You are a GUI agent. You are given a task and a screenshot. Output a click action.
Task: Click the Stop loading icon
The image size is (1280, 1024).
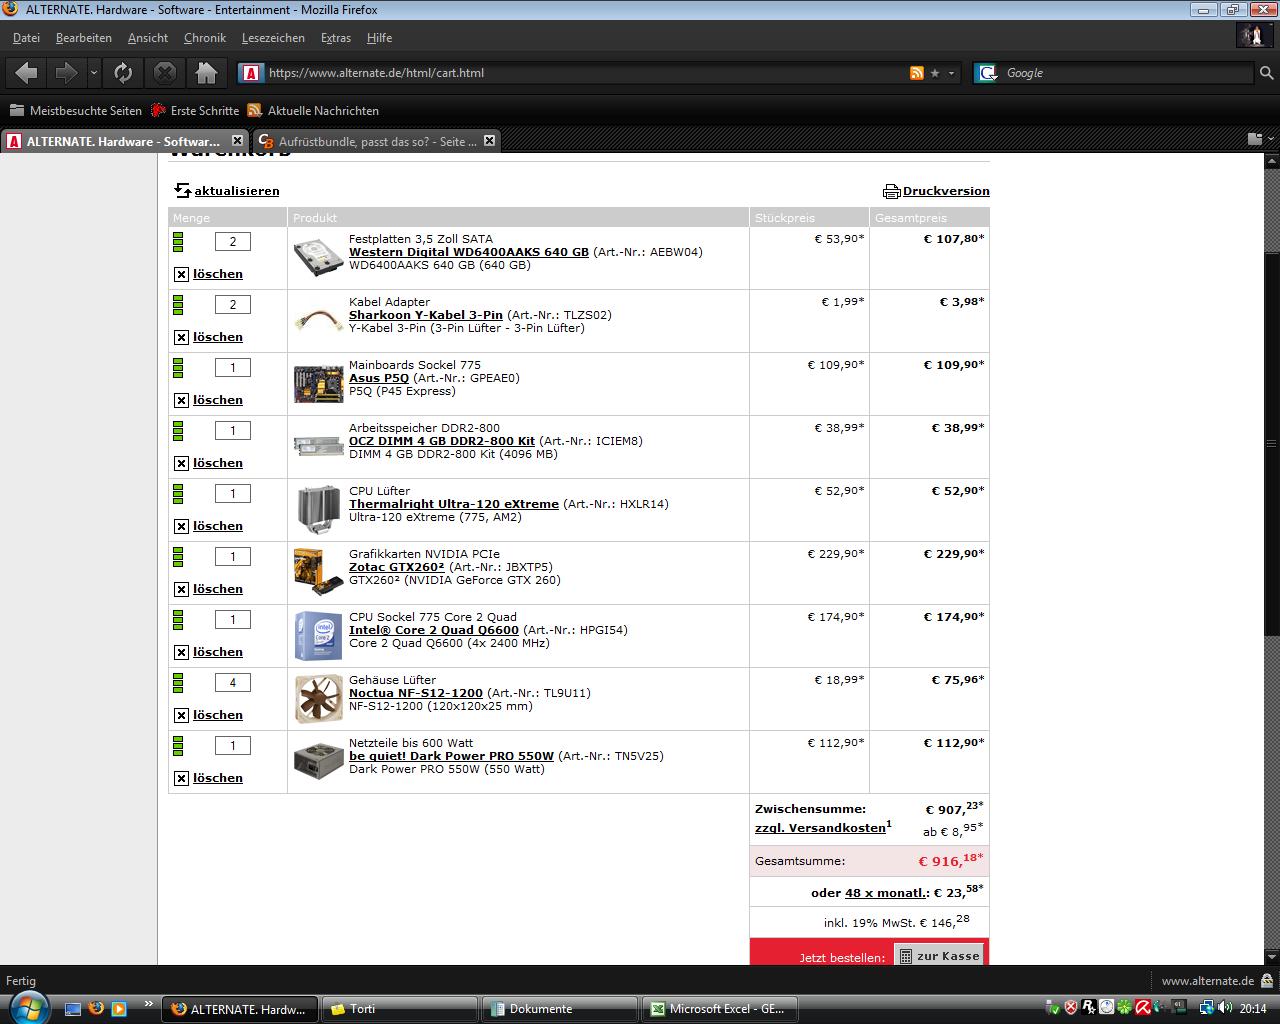coord(165,72)
